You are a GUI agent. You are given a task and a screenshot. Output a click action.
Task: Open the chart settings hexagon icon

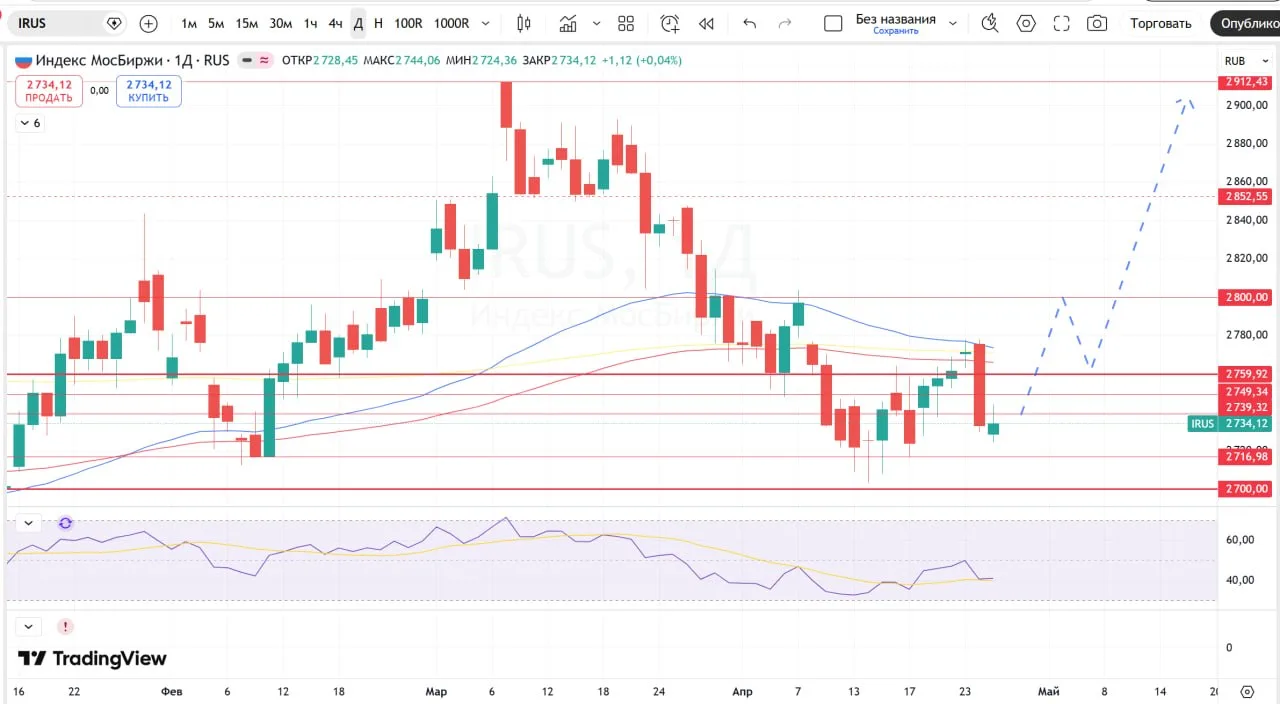click(1026, 23)
